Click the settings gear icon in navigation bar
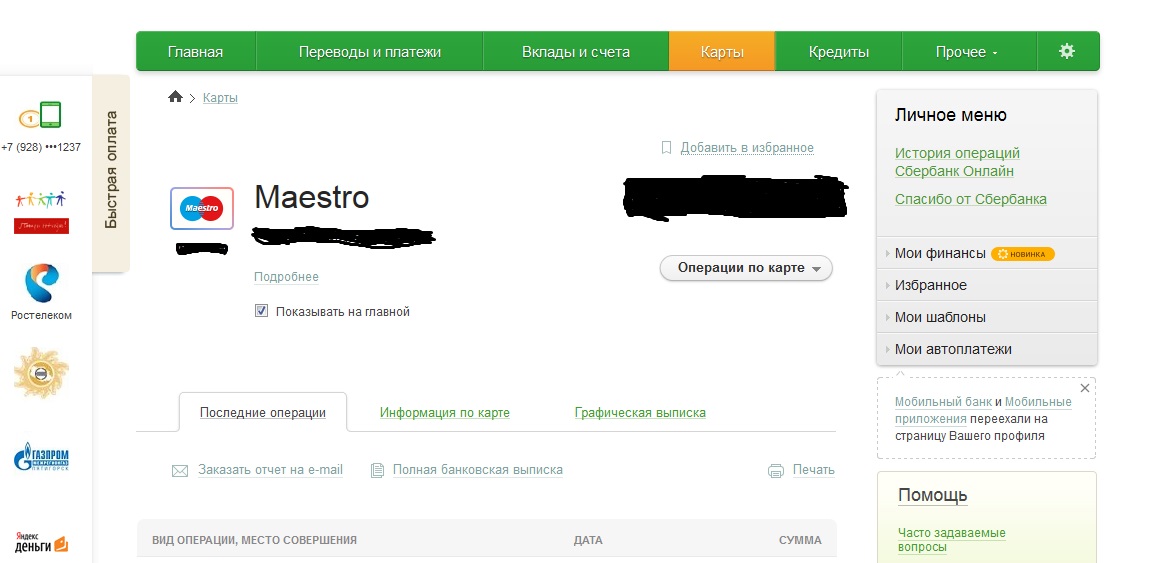This screenshot has width=1171, height=563. coord(1067,51)
